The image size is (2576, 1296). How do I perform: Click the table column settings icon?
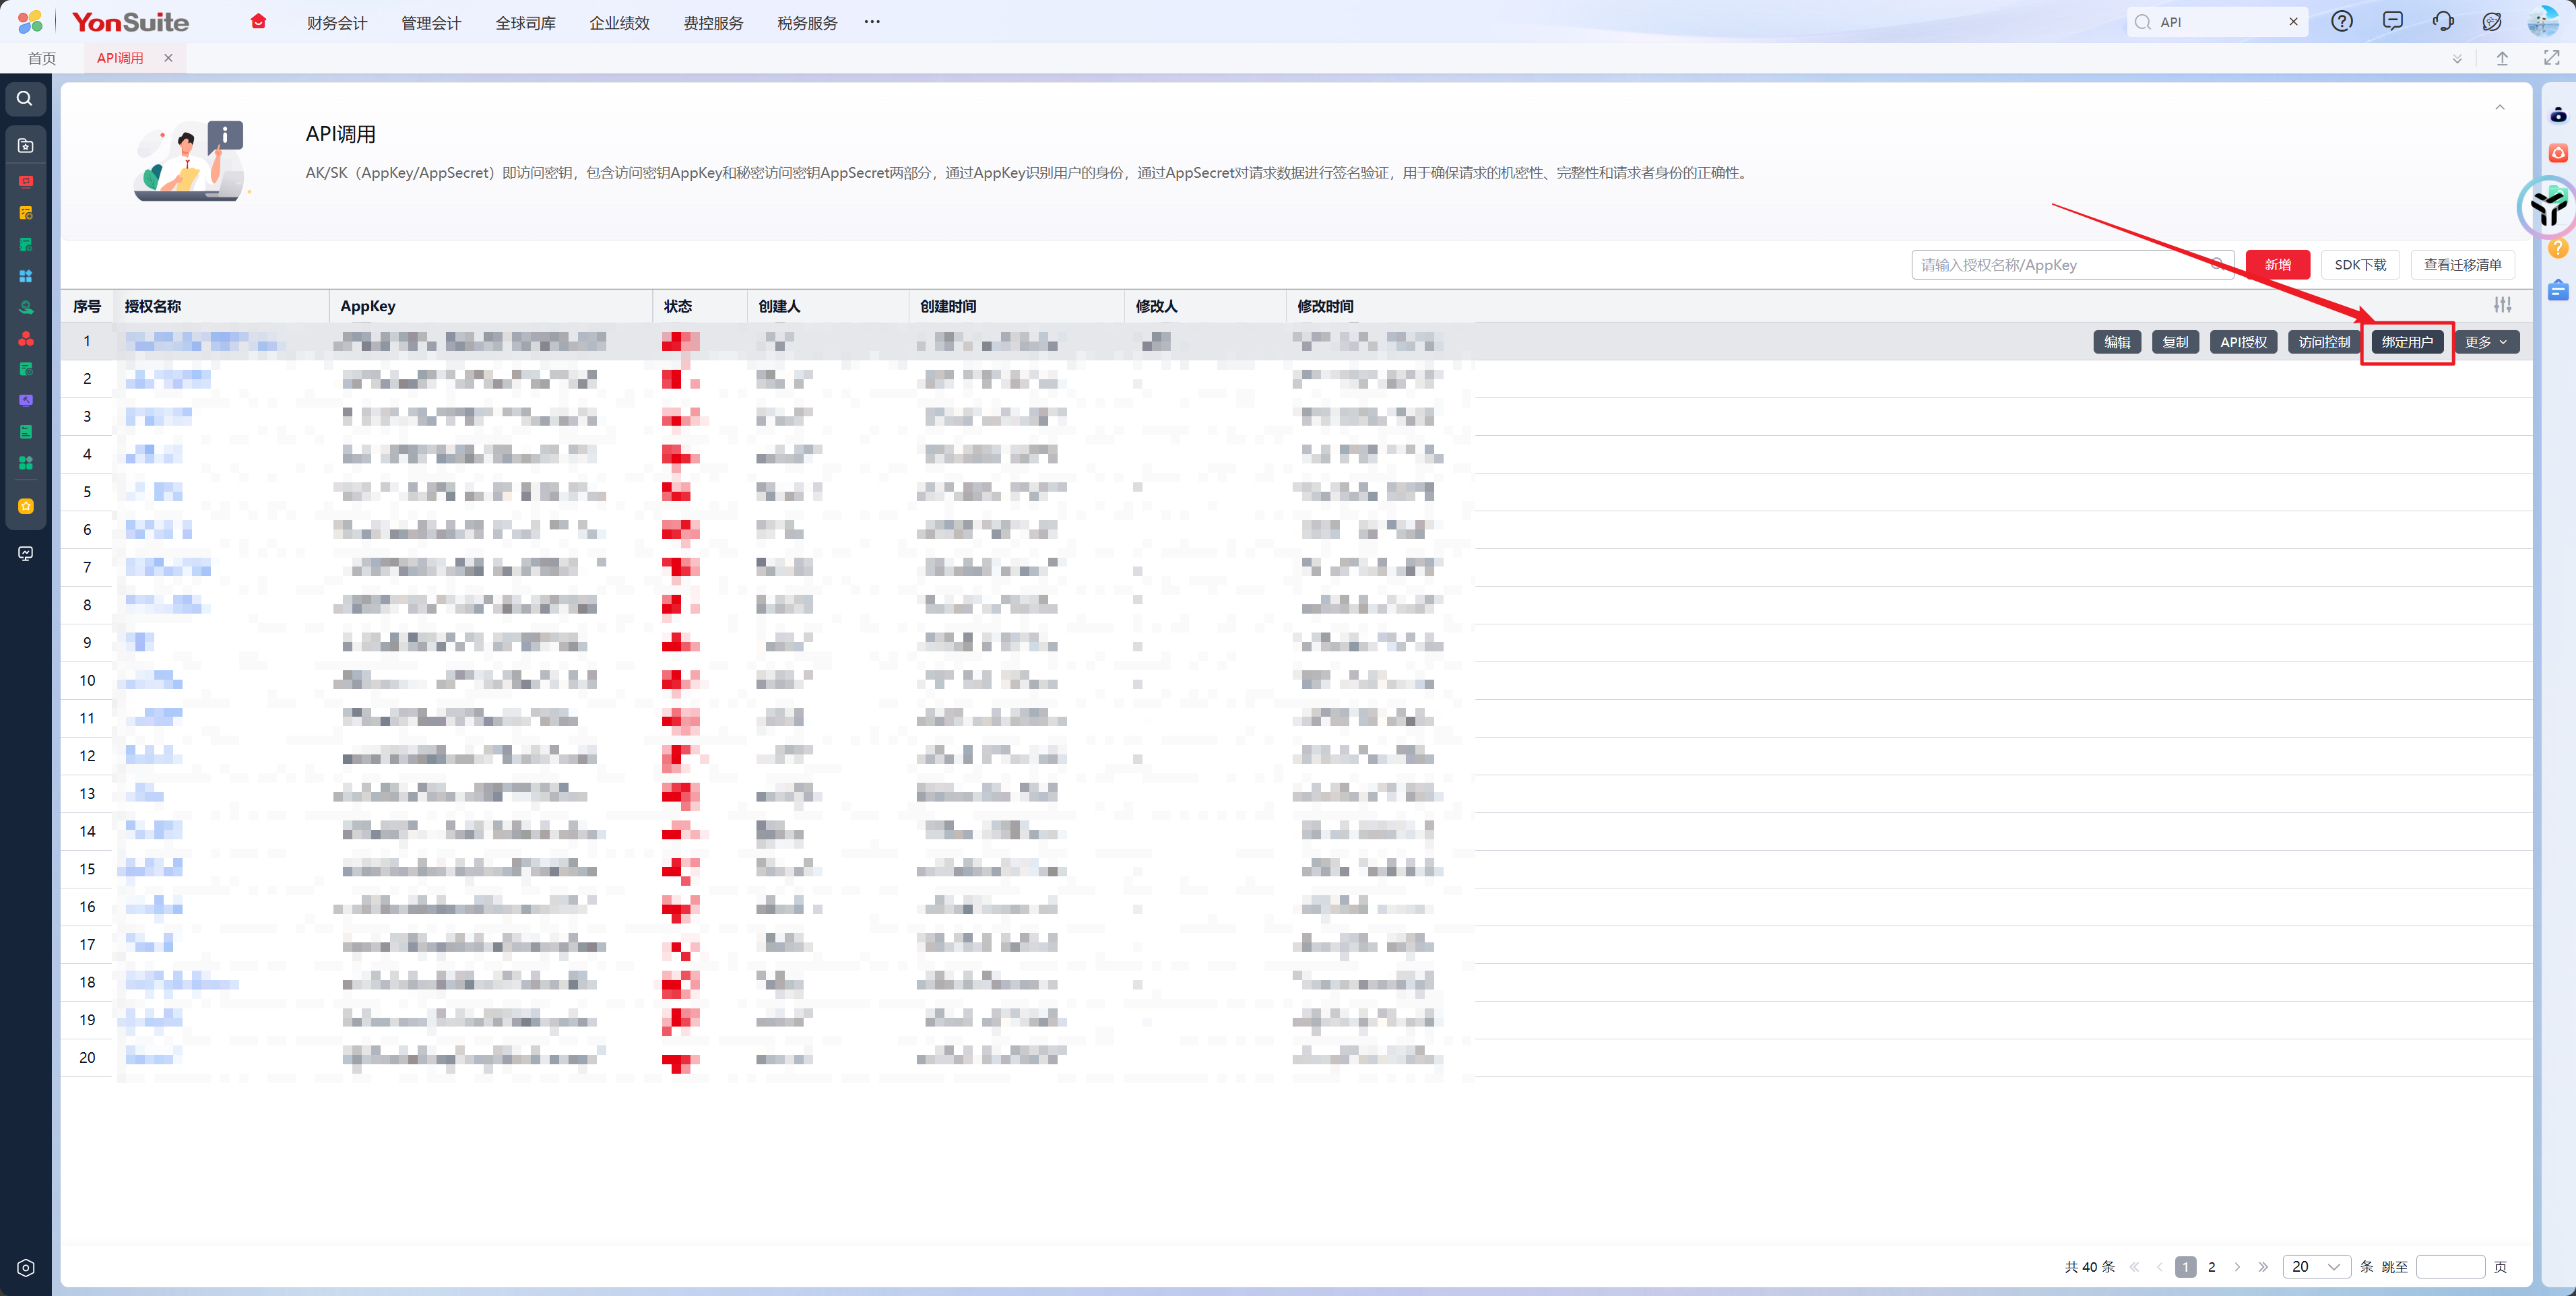point(2502,305)
